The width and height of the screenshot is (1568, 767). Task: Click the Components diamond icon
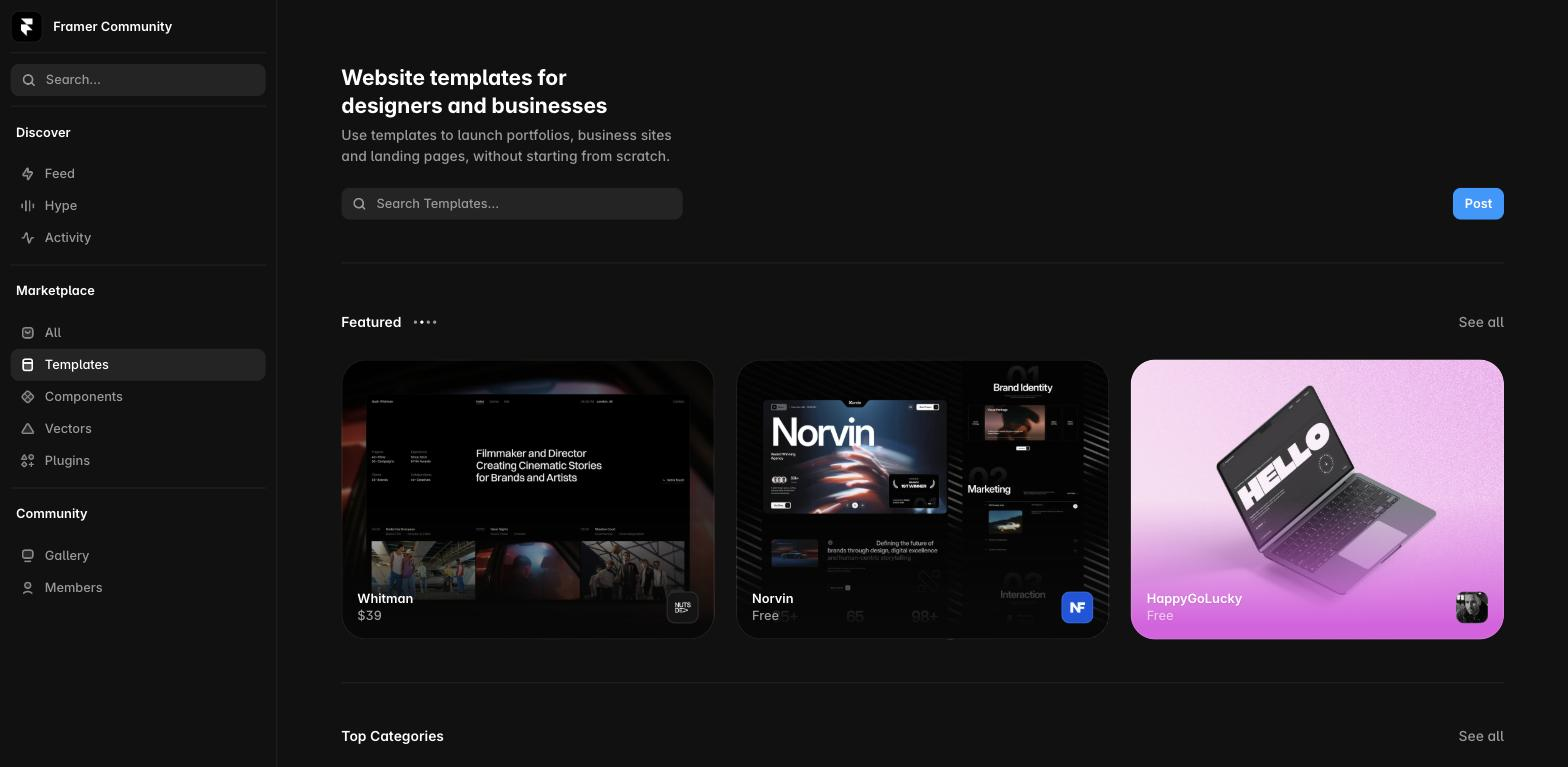click(x=28, y=397)
